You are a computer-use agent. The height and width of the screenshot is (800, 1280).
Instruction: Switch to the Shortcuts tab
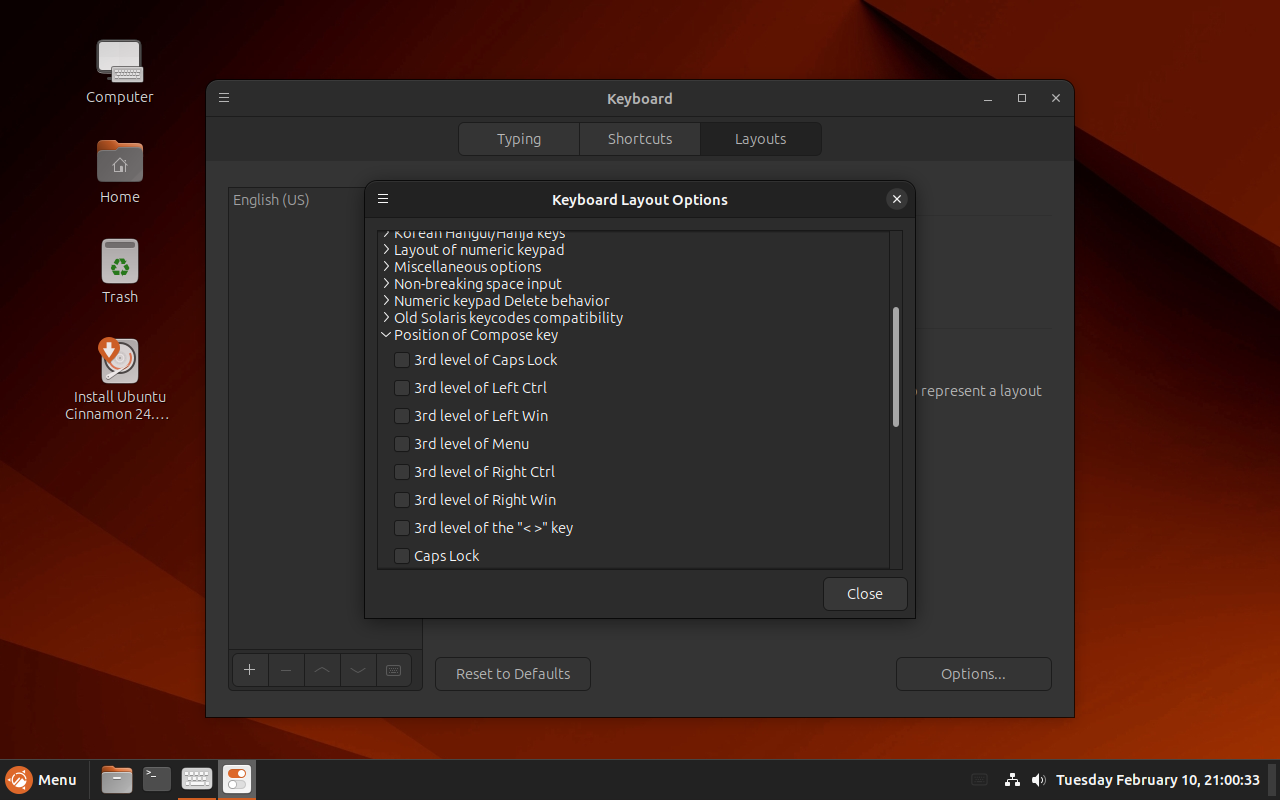(640, 139)
